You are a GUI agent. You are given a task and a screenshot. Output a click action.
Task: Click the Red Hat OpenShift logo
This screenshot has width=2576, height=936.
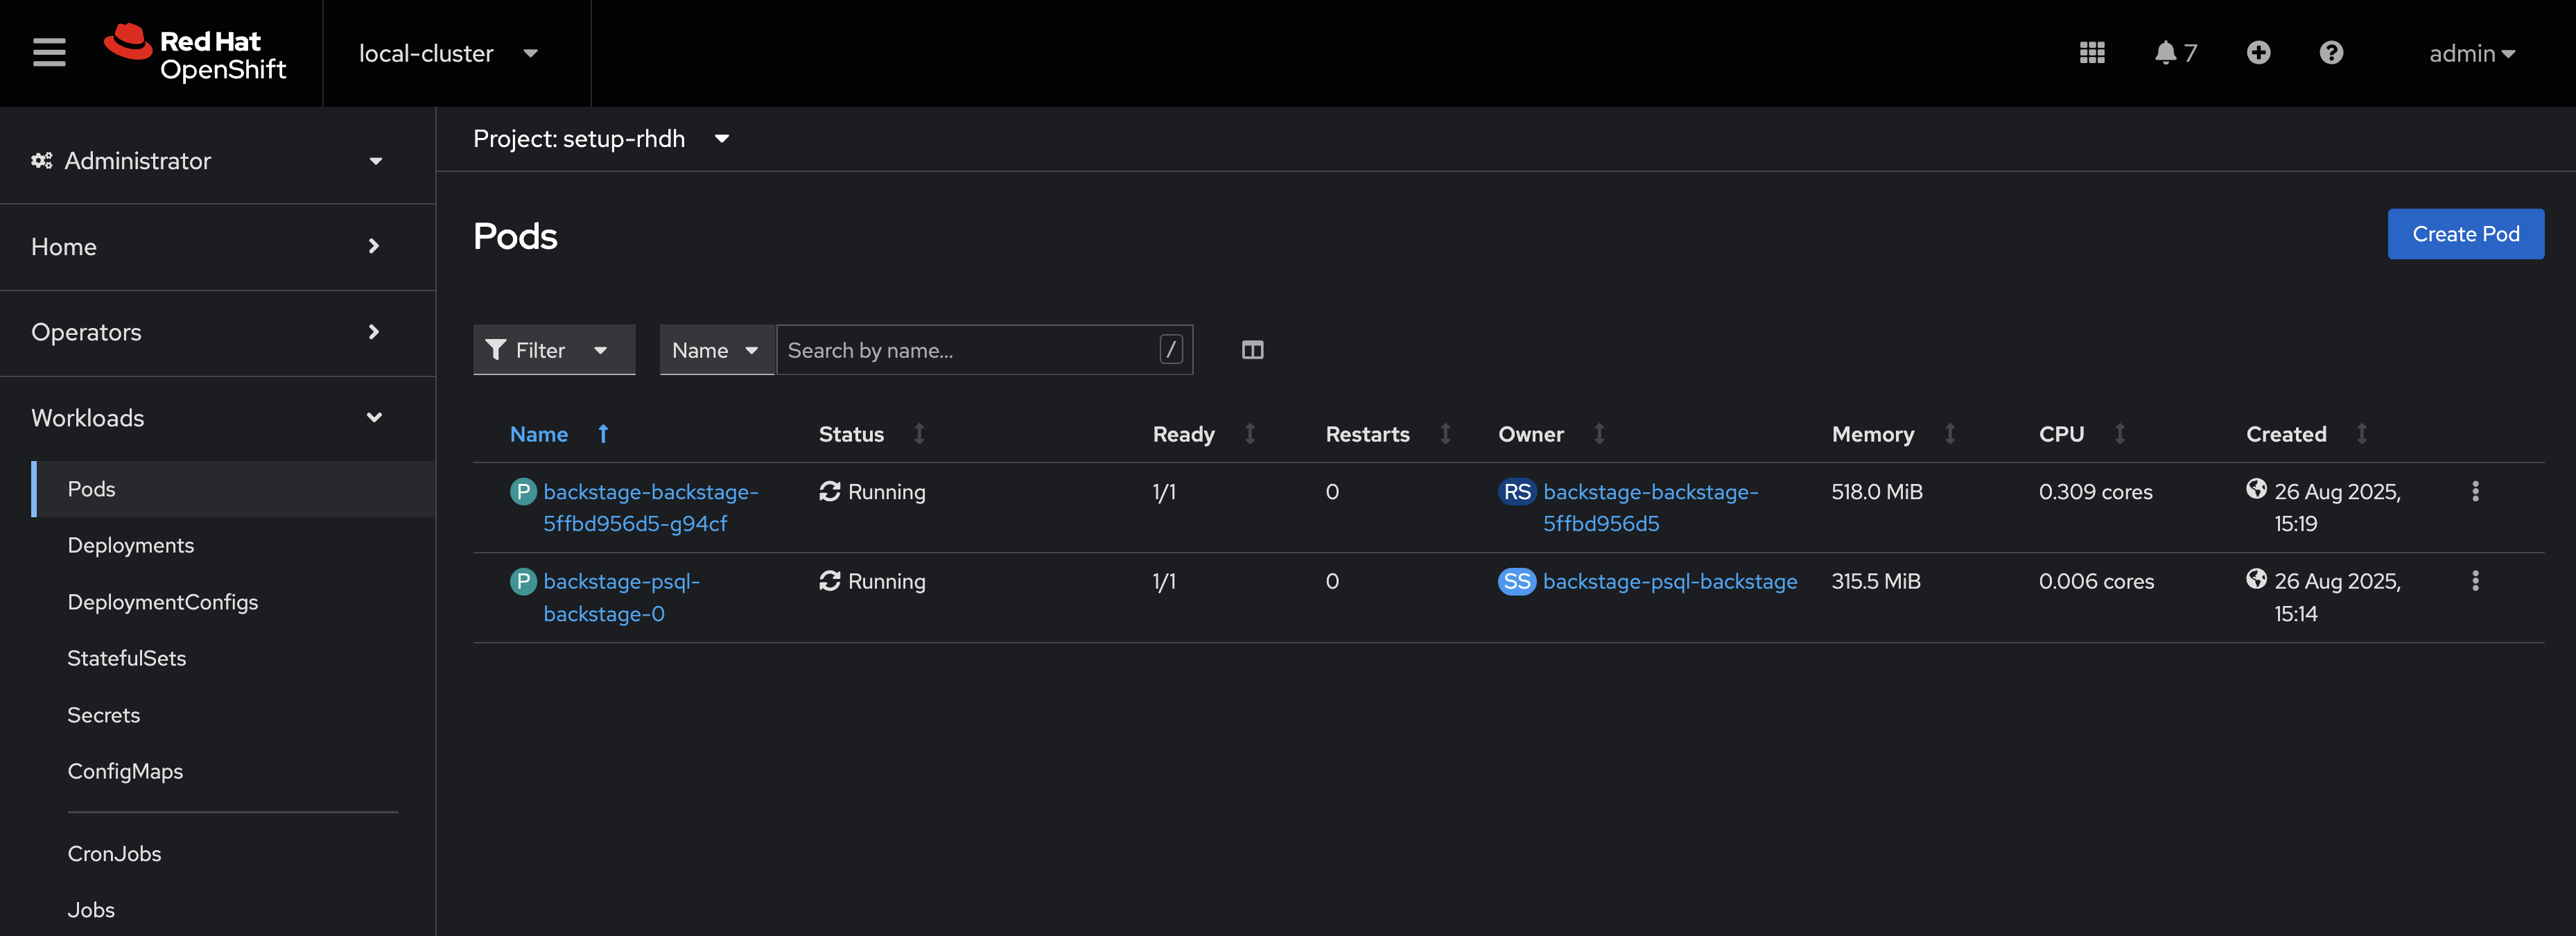pyautogui.click(x=195, y=52)
